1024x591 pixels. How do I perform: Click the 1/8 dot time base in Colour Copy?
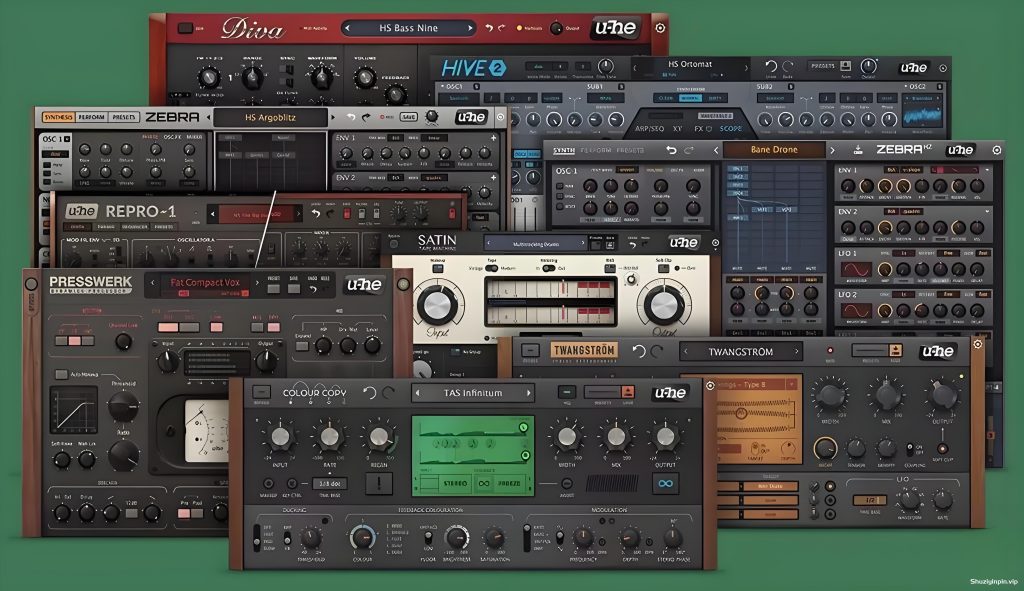(329, 484)
